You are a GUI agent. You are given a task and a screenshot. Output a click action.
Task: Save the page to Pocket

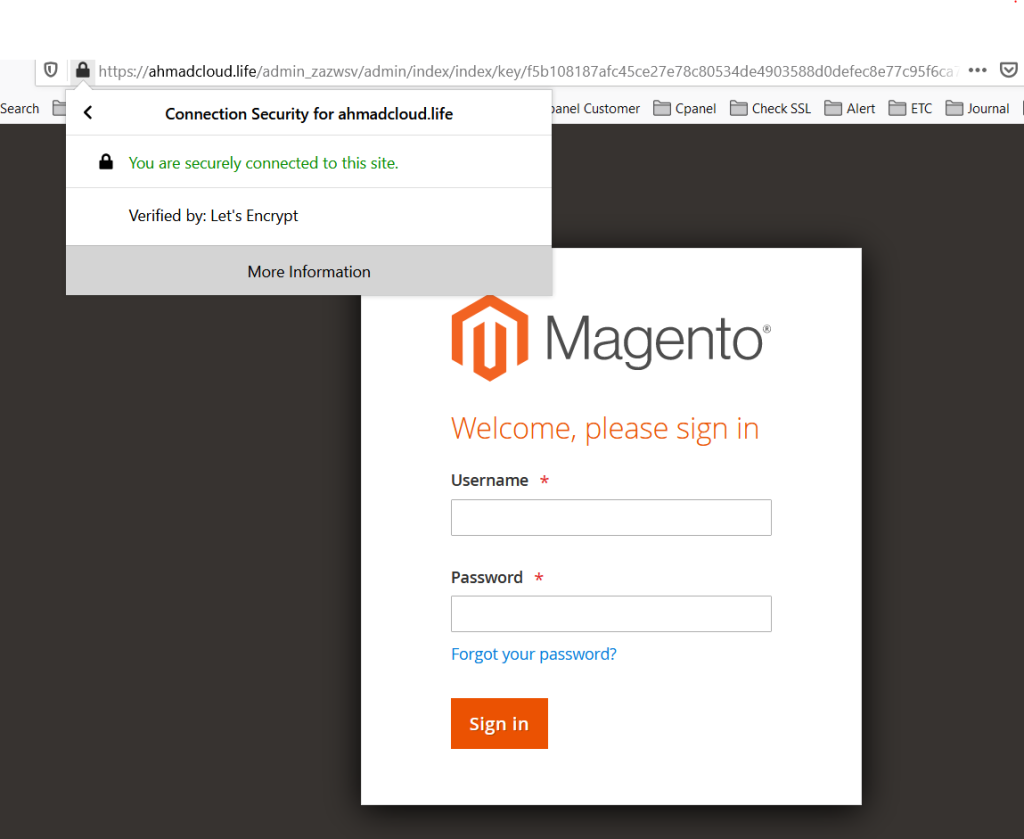click(1009, 70)
